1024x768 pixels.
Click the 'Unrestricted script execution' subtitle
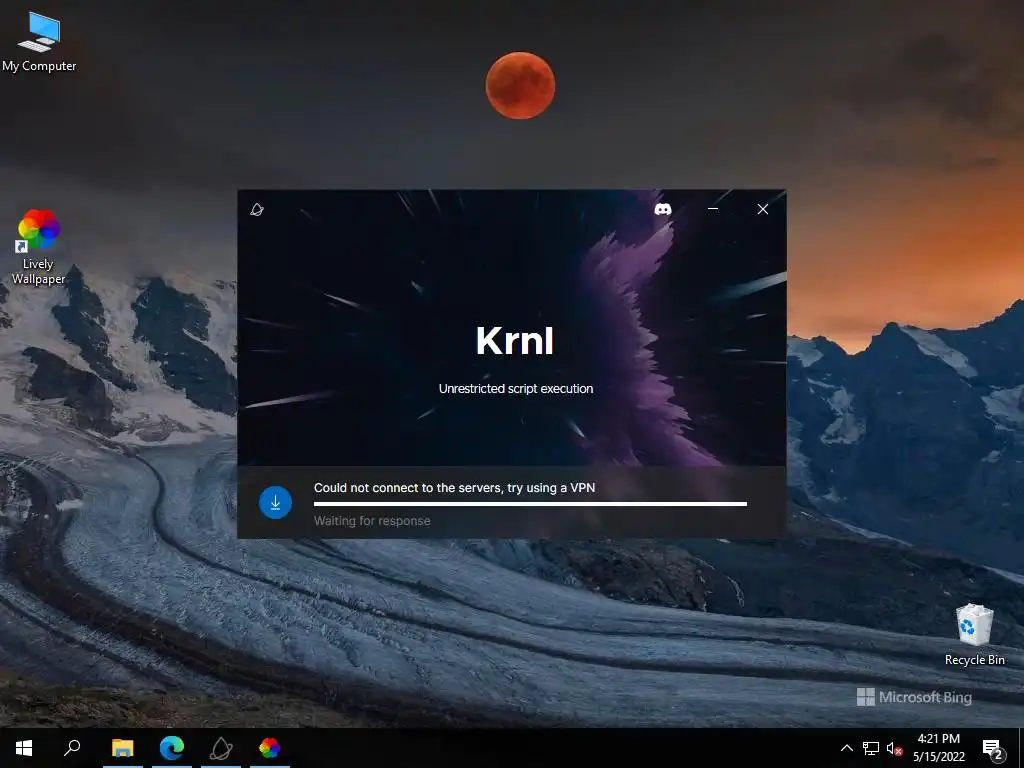coord(516,389)
